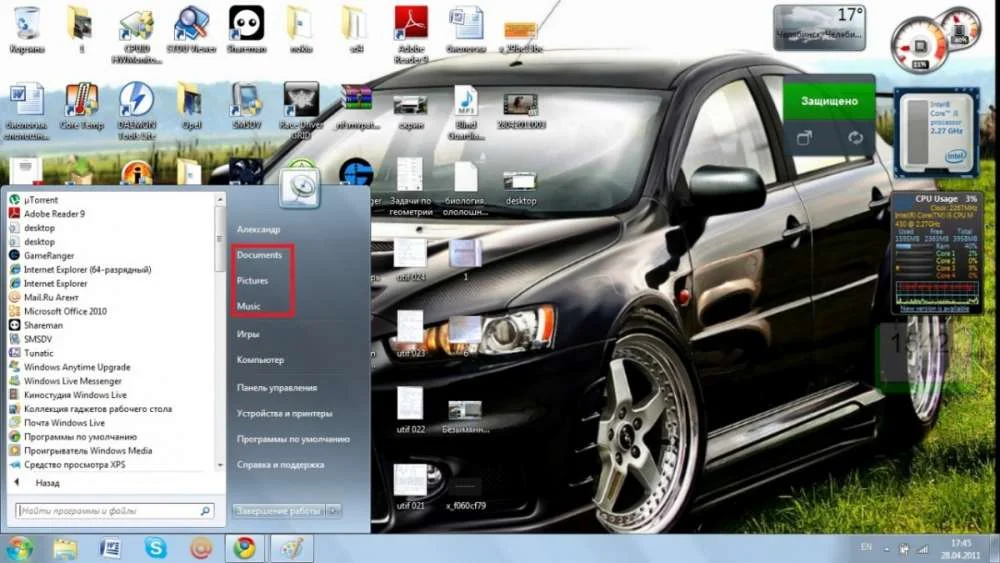
Task: Click New version is available link in gadget
Action: click(934, 309)
